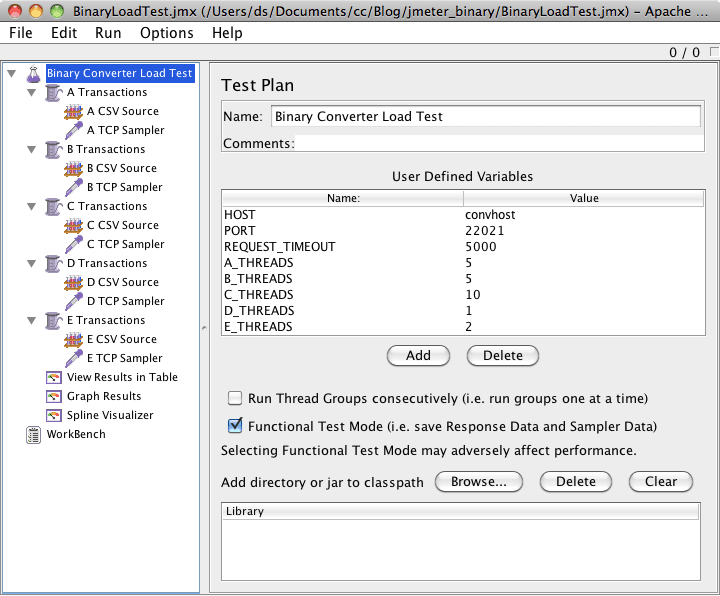
Task: Click the Test Plan flask icon
Action: click(33, 73)
